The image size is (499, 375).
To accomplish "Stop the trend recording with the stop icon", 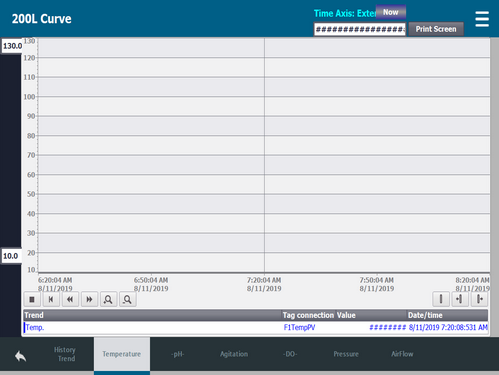I will 32,299.
